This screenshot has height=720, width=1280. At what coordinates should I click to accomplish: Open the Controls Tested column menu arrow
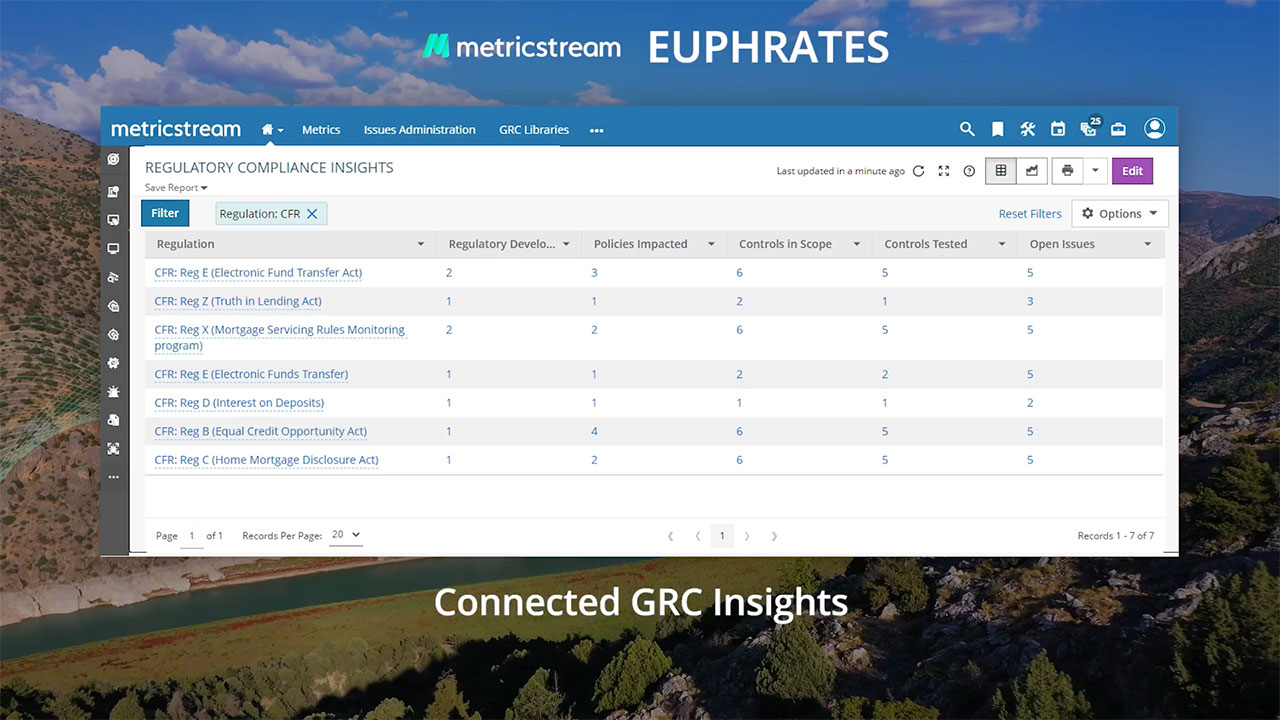[x=1002, y=244]
